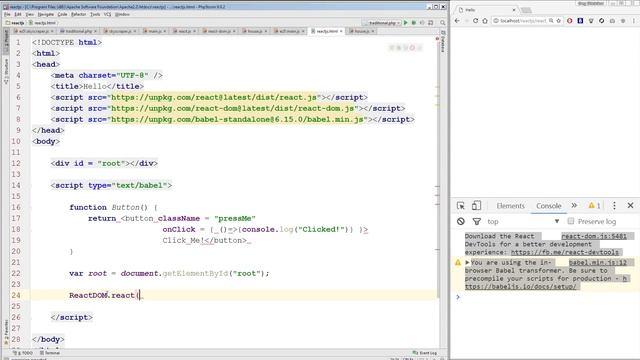
Task: Click the warning count badge in DevTools
Action: [594, 205]
